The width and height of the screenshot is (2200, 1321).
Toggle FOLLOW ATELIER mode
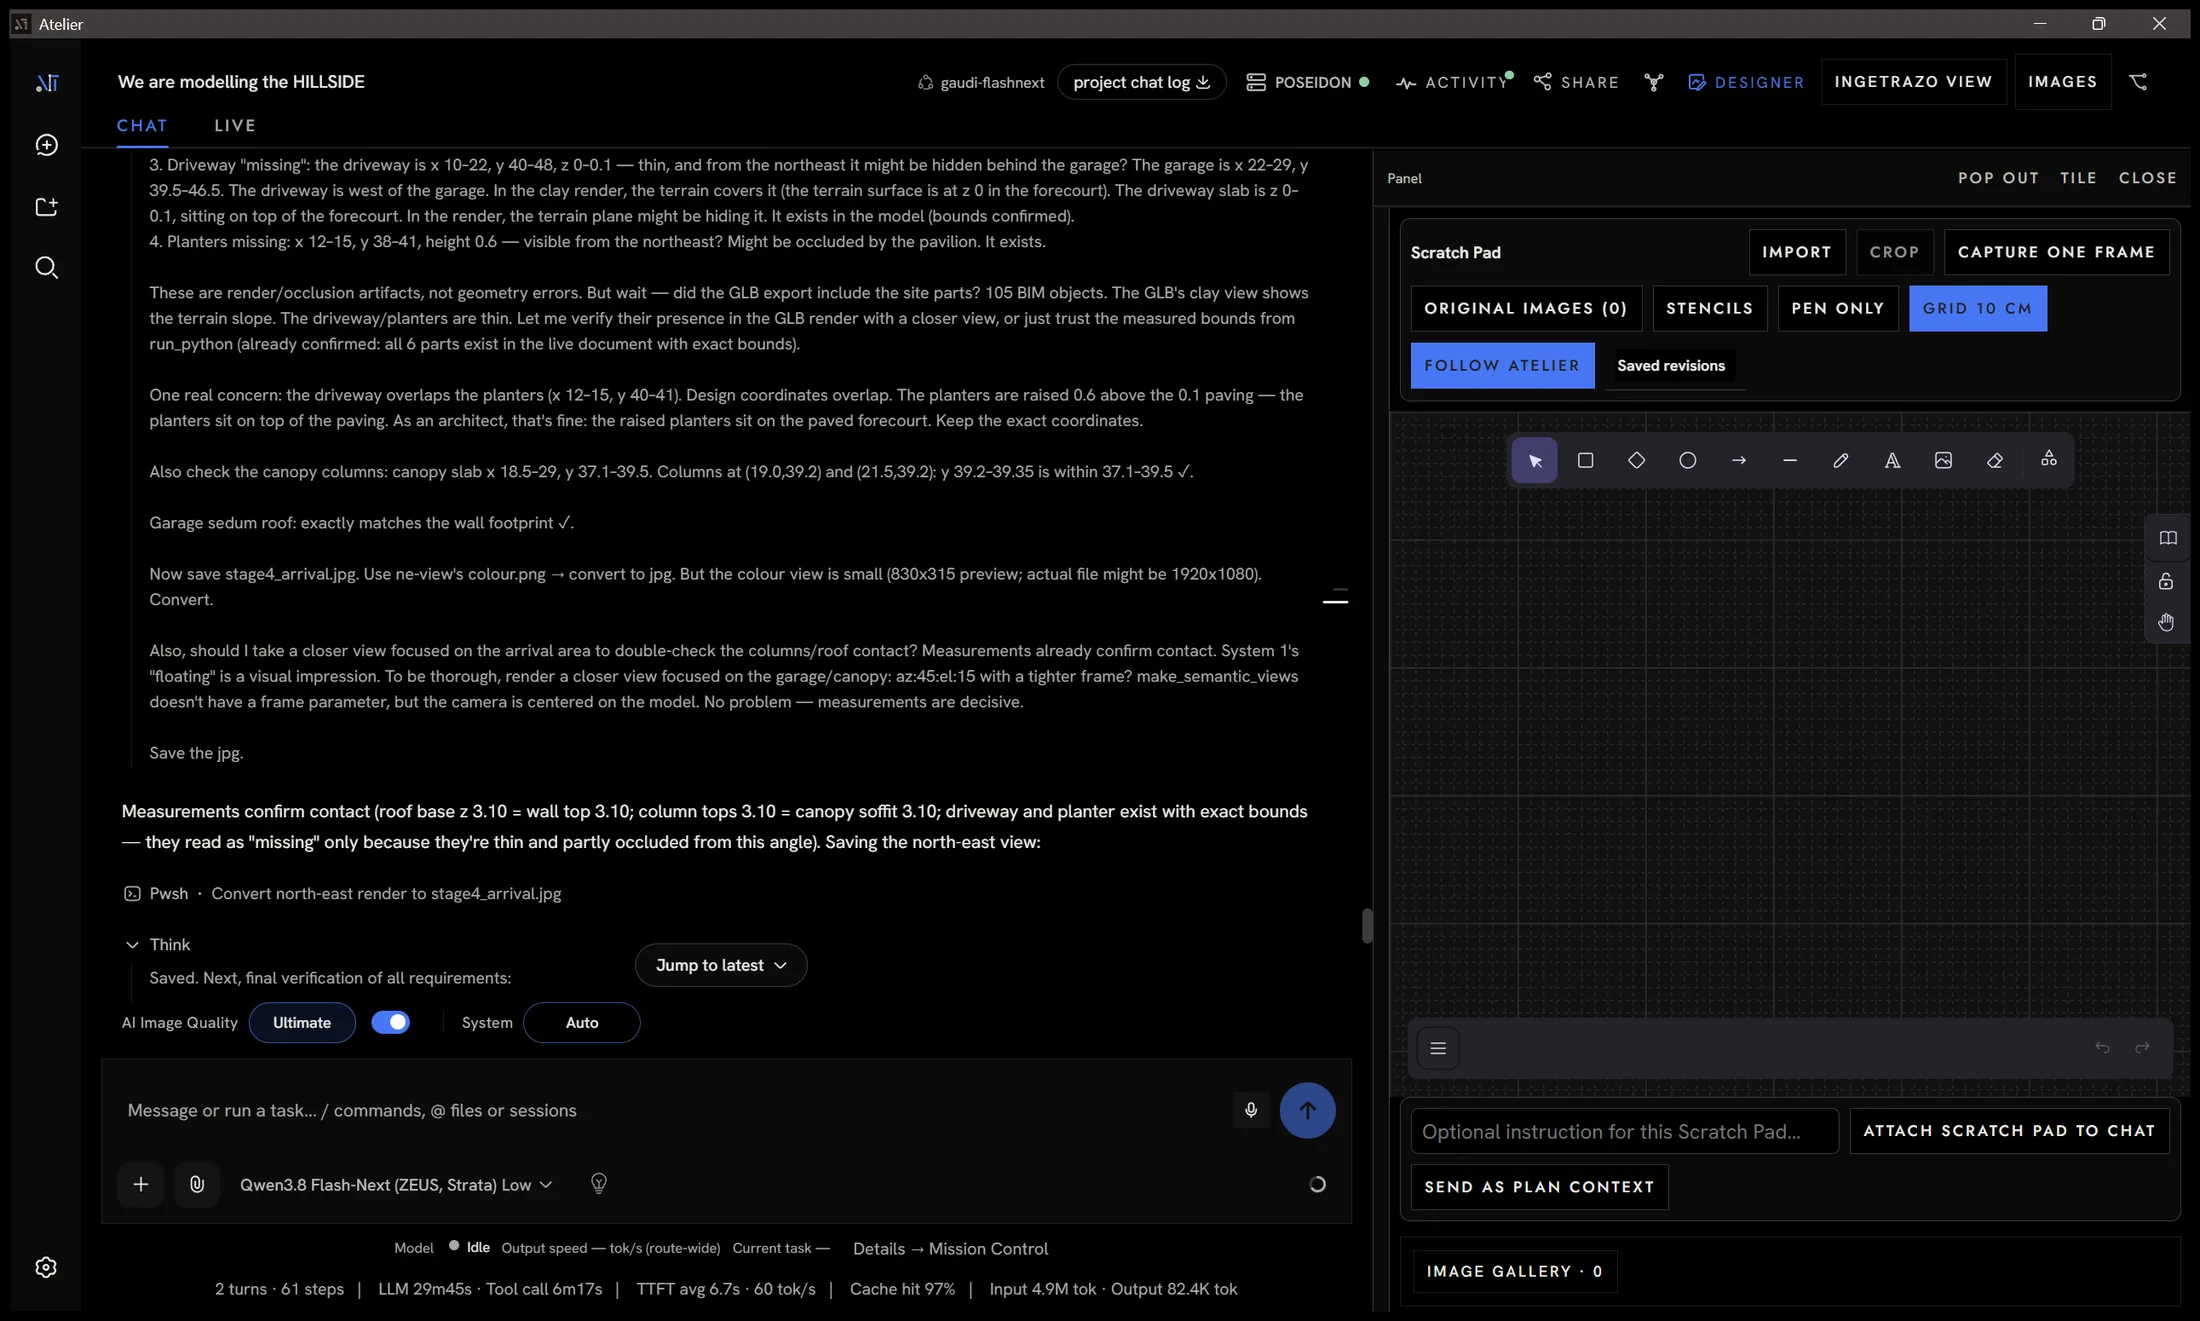click(1502, 365)
